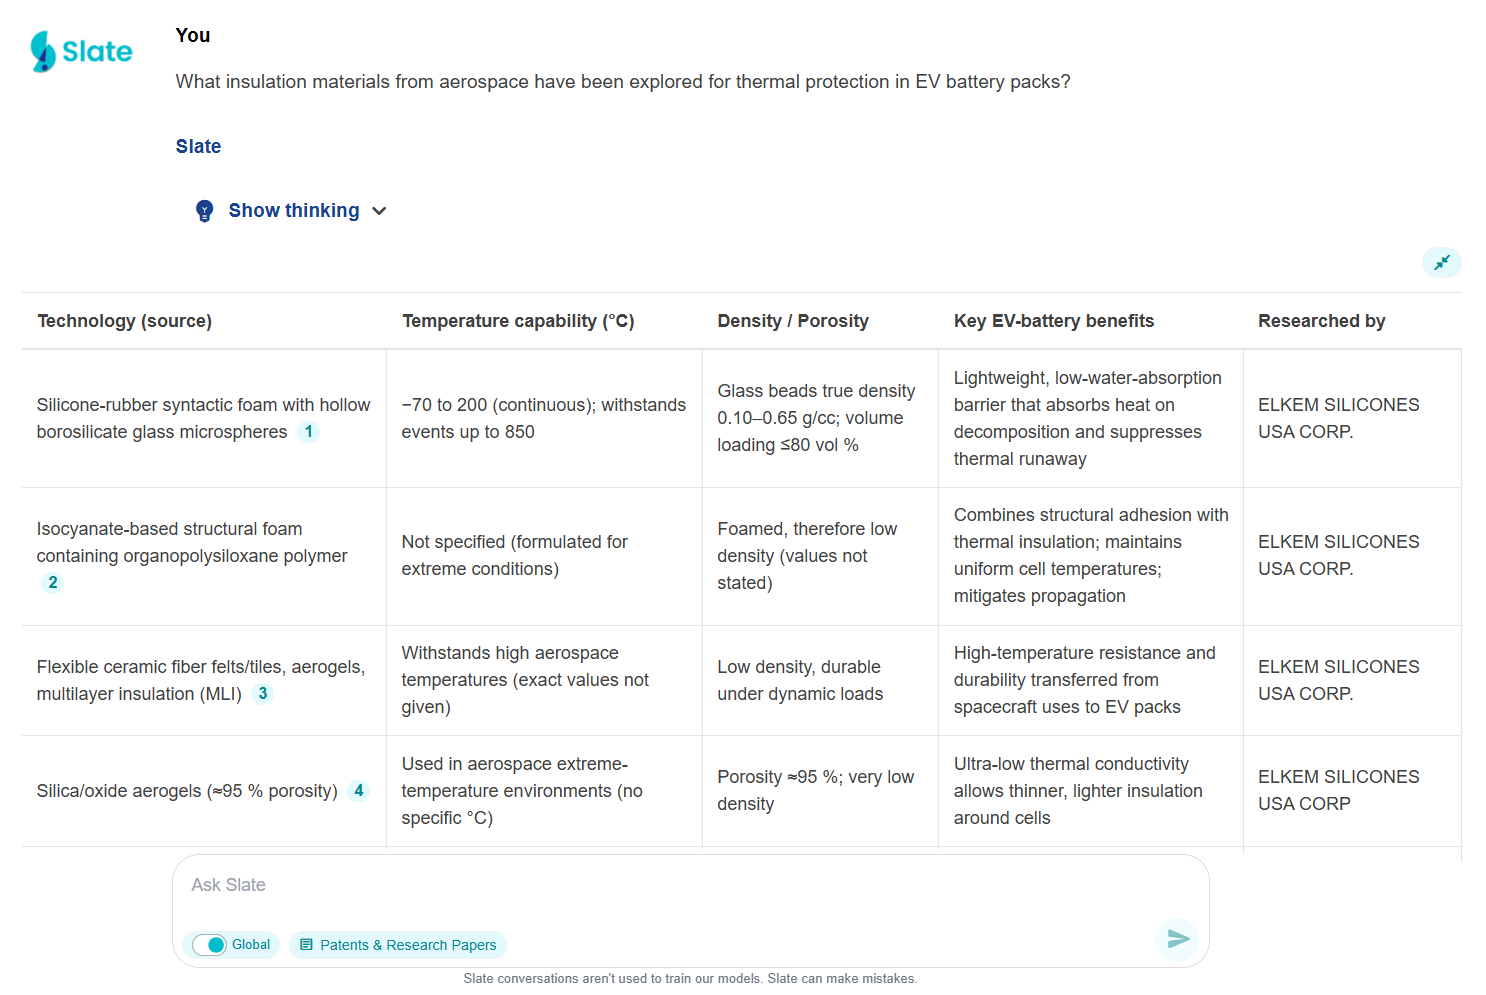Send message with paper plane icon

[1178, 939]
